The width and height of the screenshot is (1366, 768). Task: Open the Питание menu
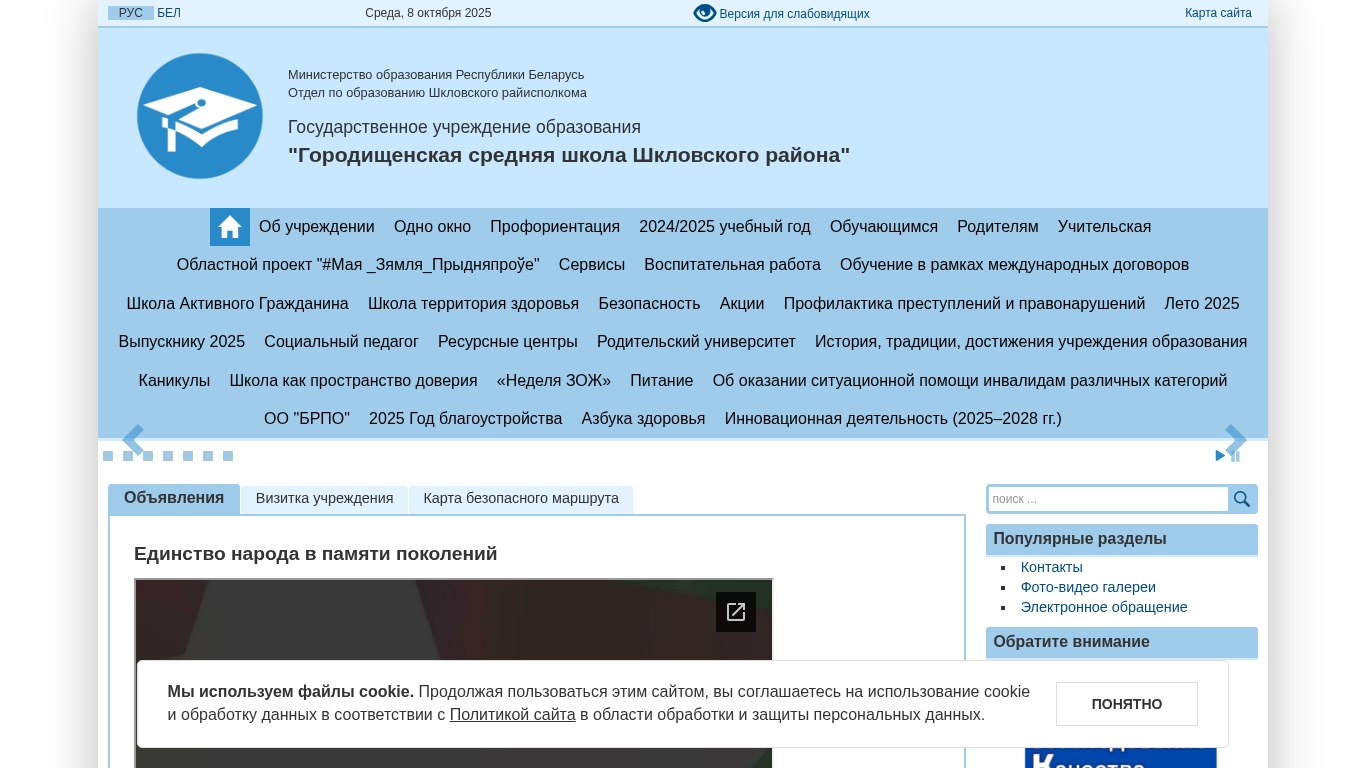click(x=662, y=381)
